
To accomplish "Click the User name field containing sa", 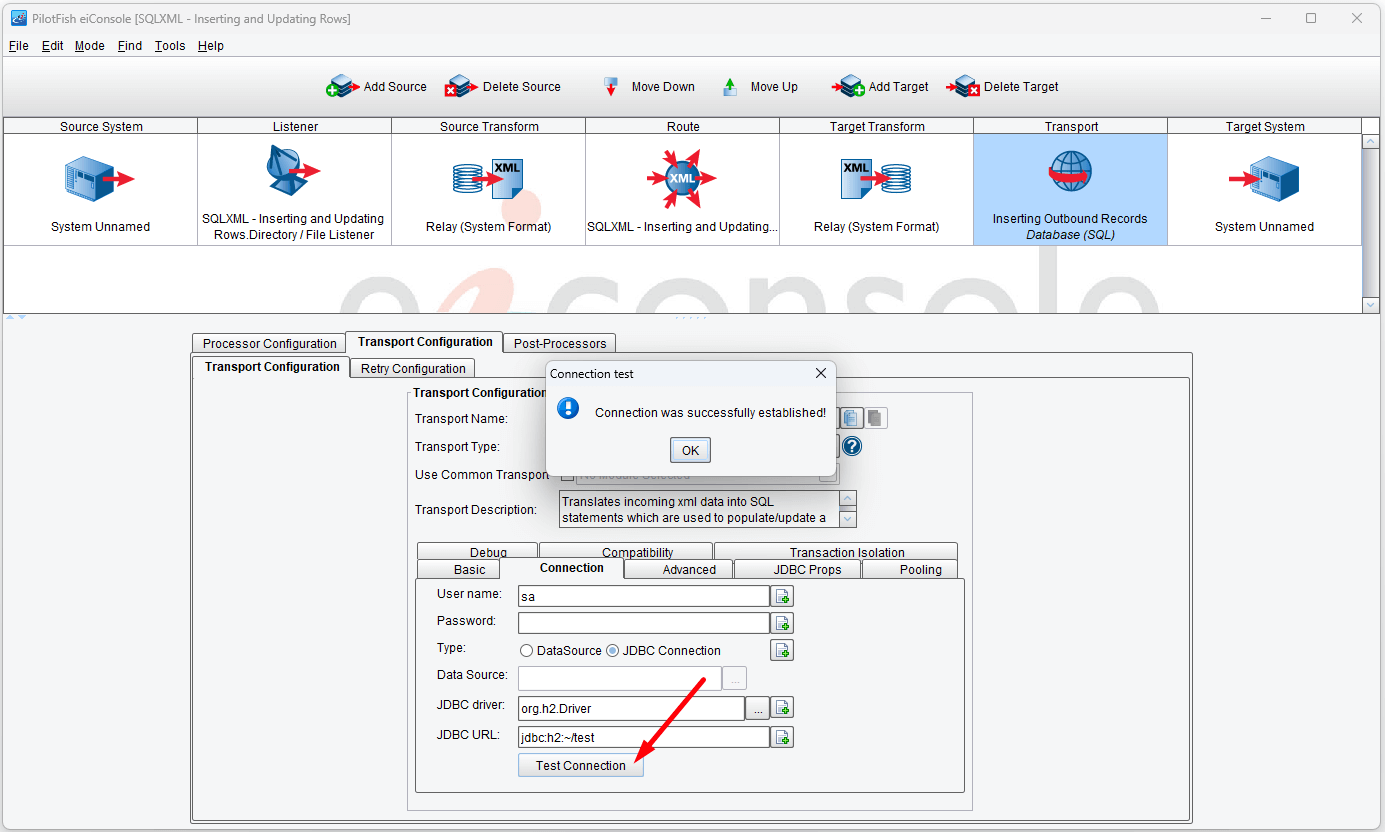I will (x=643, y=596).
